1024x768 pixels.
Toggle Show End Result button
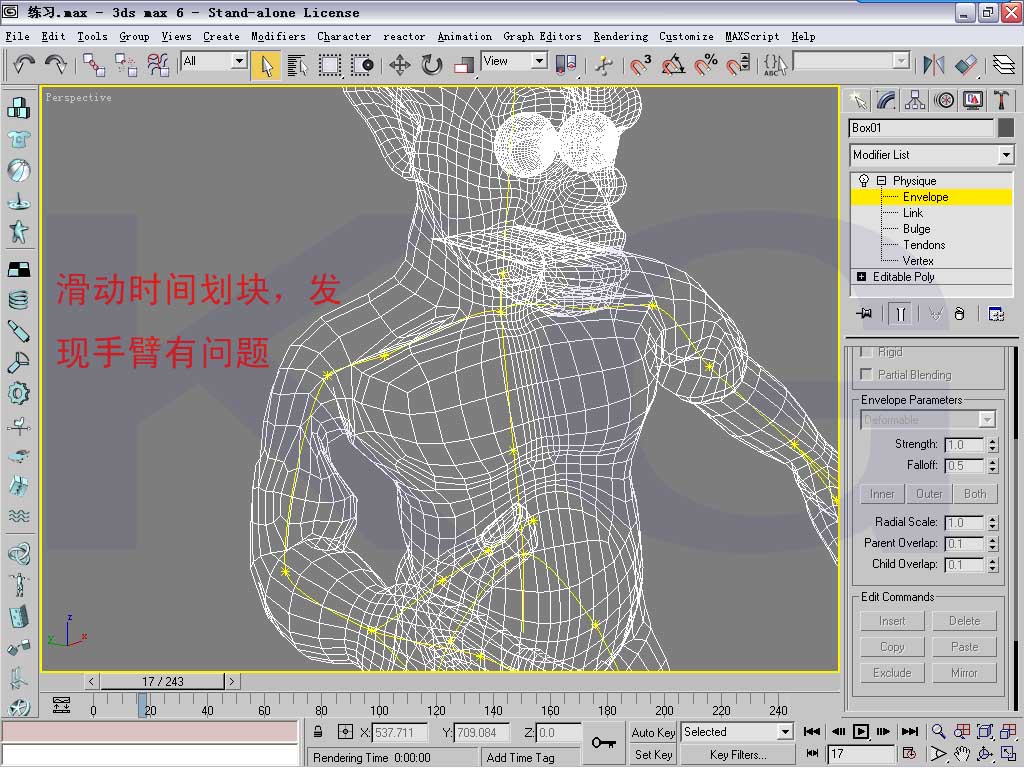[900, 313]
